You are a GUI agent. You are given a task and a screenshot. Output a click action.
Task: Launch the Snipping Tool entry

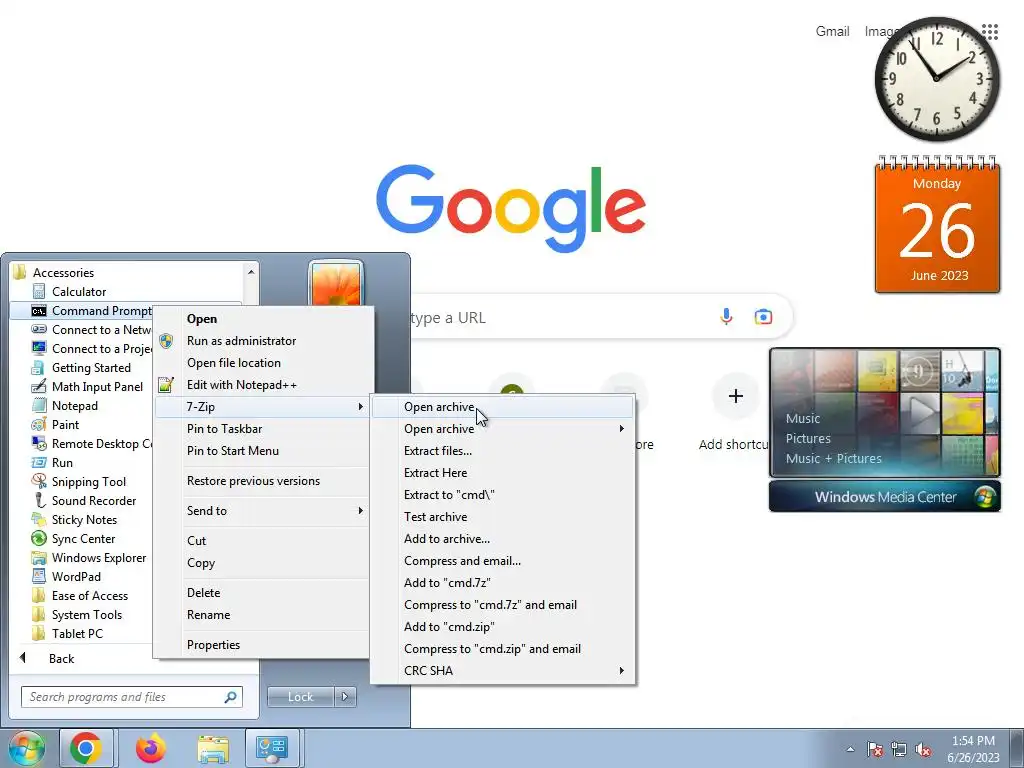click(x=88, y=481)
